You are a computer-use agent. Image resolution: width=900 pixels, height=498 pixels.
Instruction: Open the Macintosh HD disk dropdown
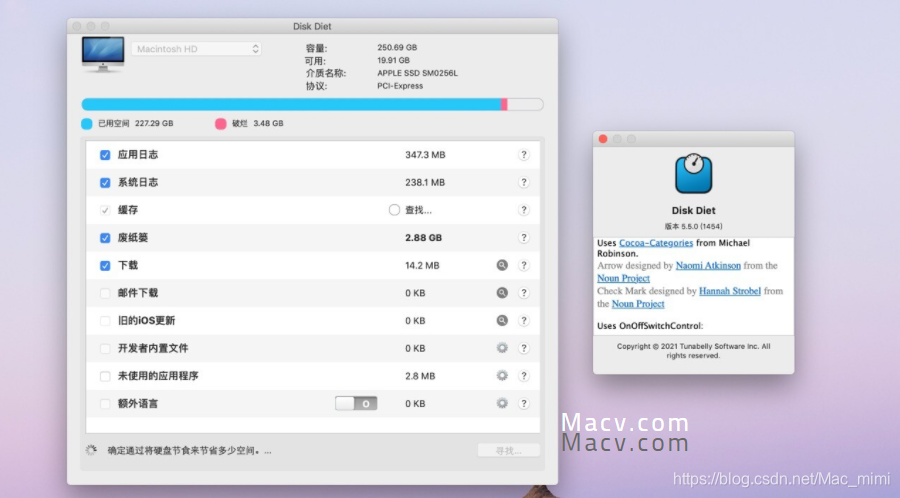click(x=197, y=49)
